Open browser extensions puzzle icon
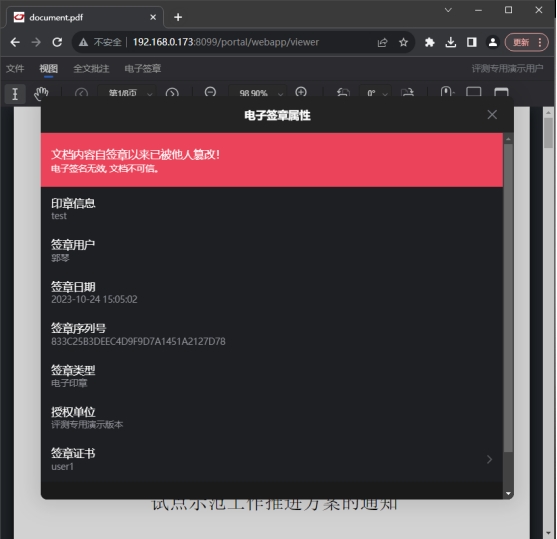The image size is (557, 539). pos(429,42)
